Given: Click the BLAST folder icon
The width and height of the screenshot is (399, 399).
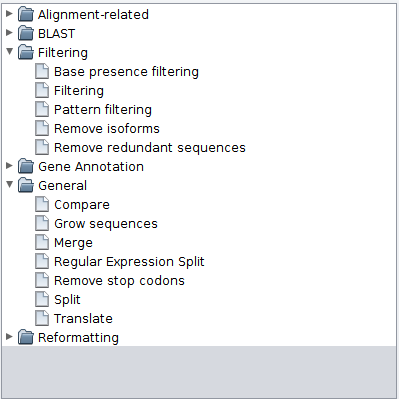Looking at the screenshot, I should (26, 33).
